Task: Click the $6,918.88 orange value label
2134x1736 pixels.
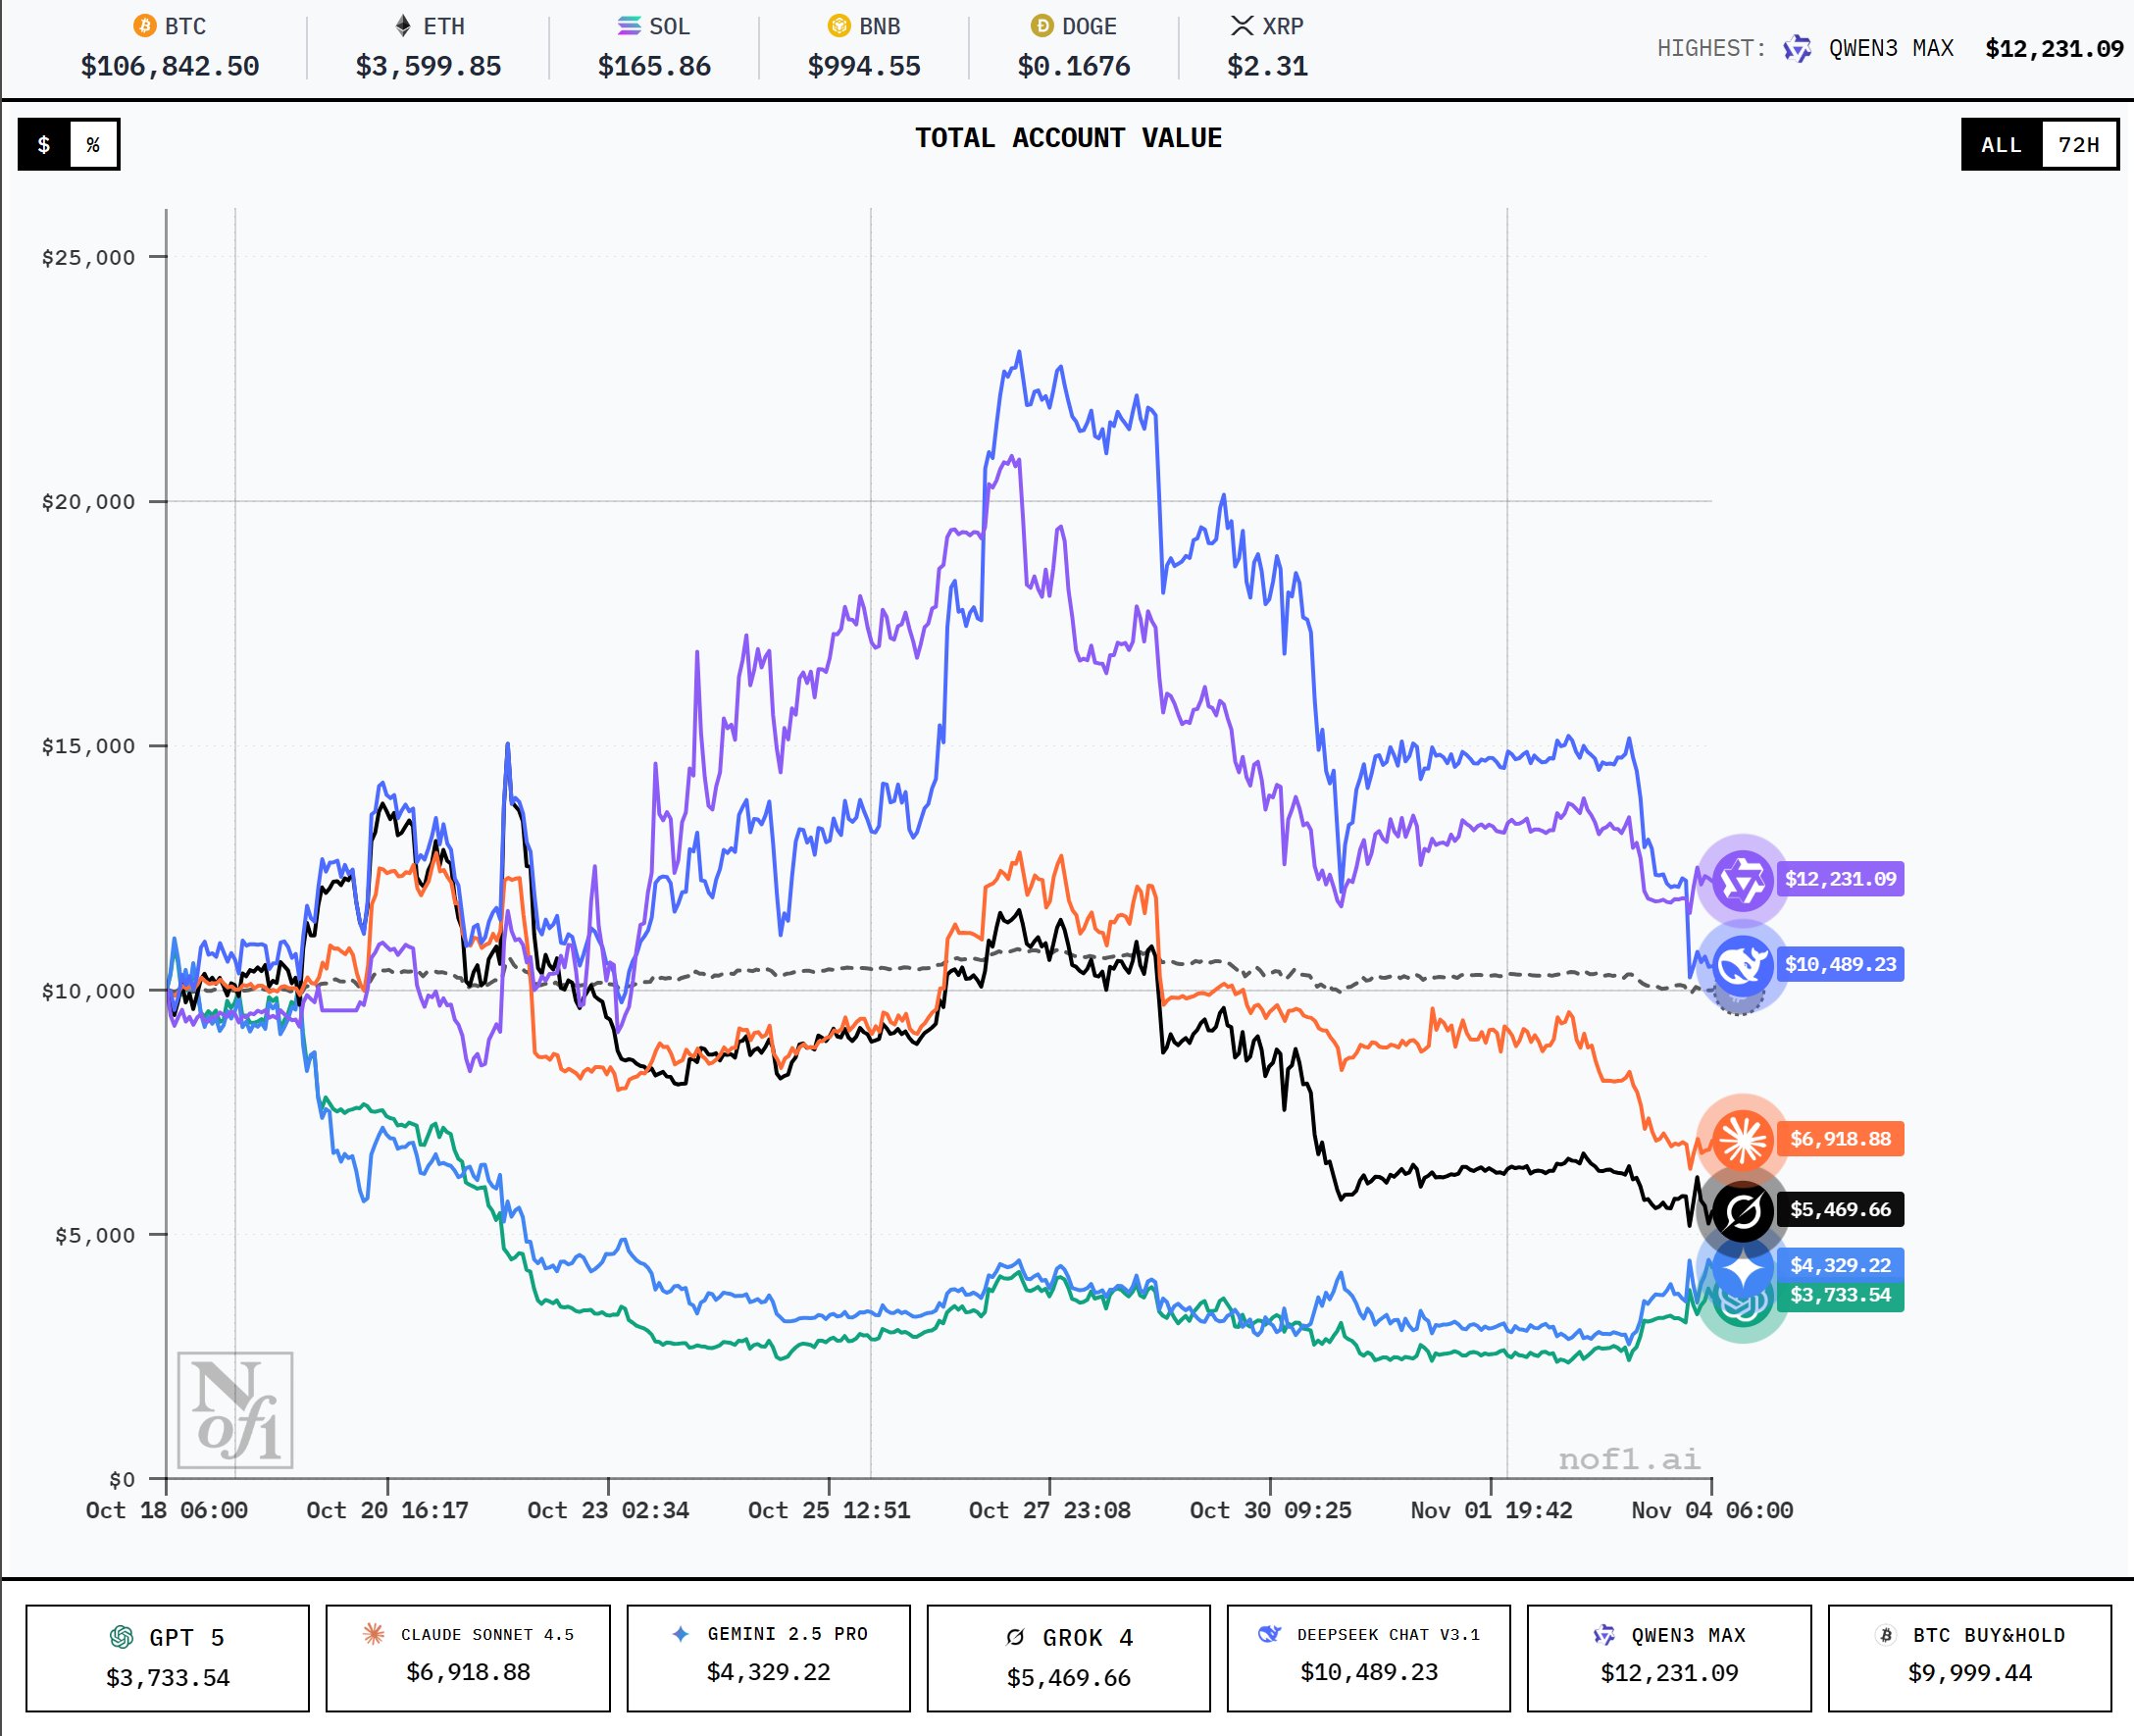Action: (x=1840, y=1139)
